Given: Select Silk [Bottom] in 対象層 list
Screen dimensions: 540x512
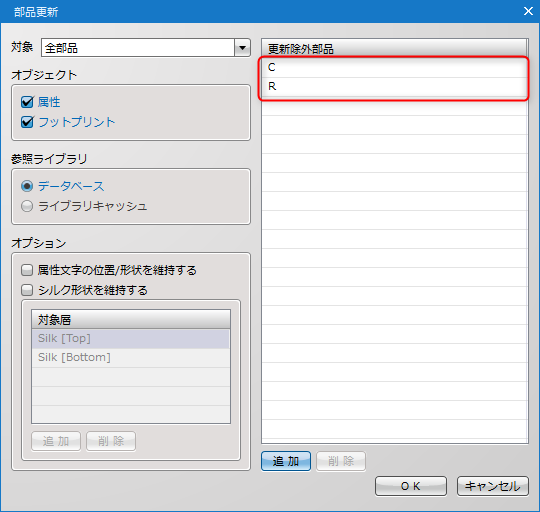Looking at the screenshot, I should tap(131, 357).
